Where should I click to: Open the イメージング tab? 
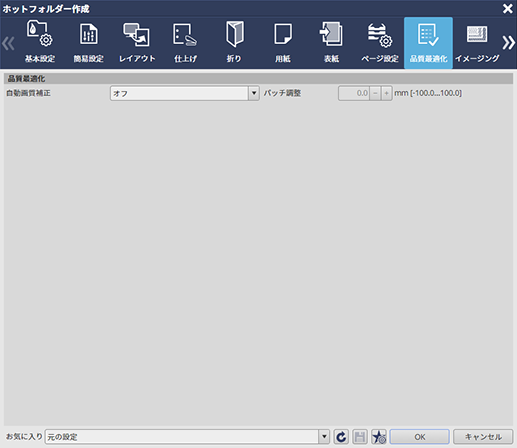click(x=477, y=43)
